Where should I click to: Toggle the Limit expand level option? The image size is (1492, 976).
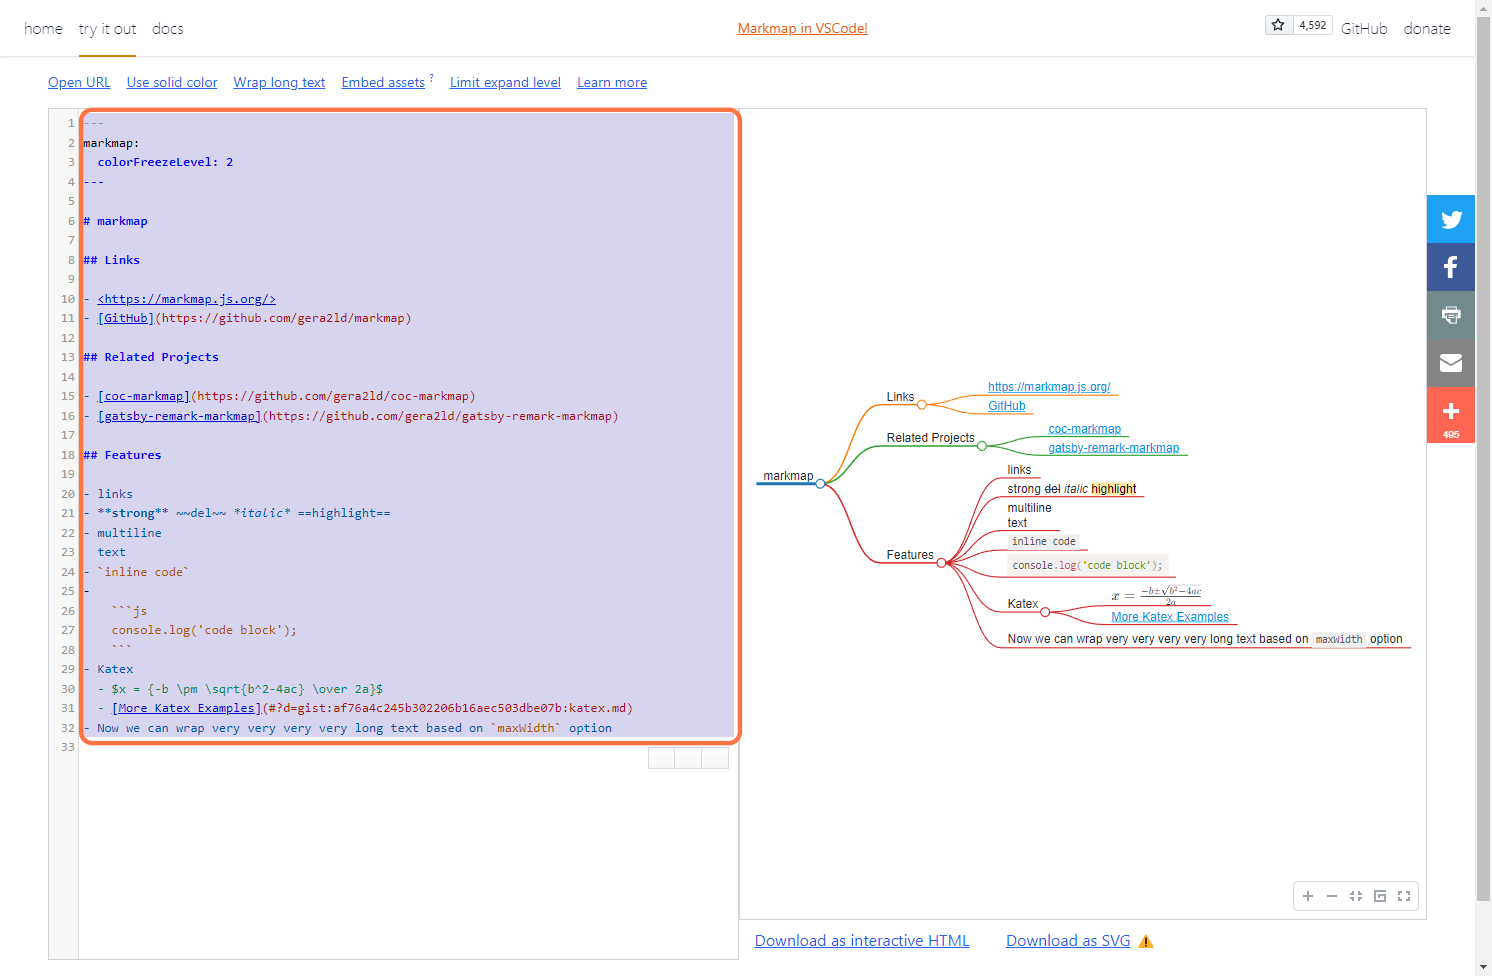505,82
